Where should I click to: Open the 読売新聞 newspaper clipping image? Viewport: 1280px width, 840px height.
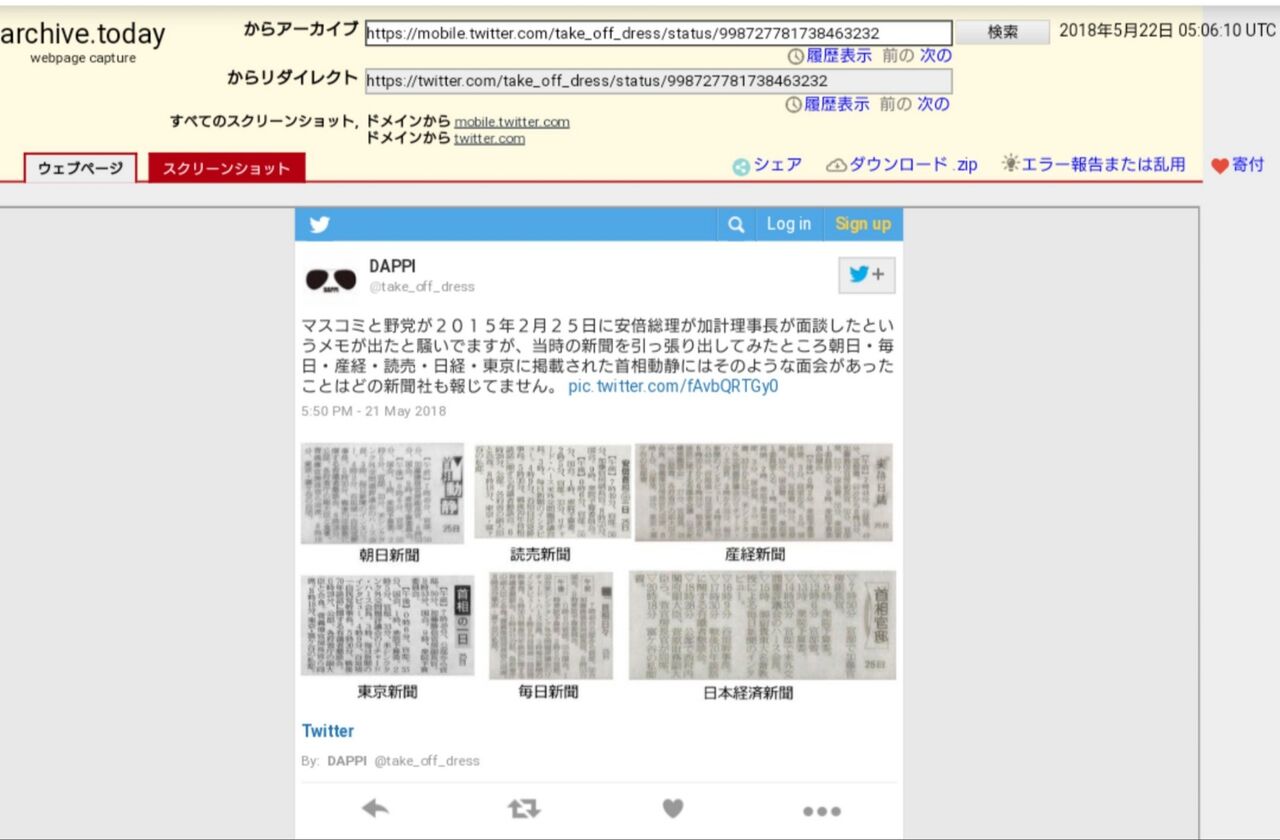[553, 492]
